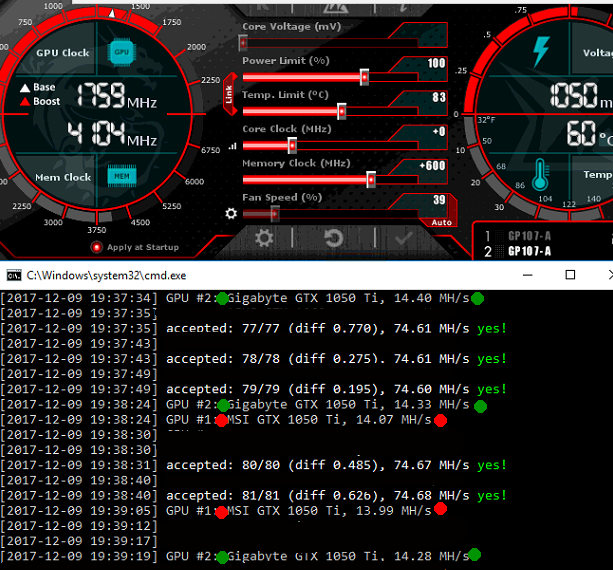Click the Temp. Limit slider handle
Screen dimensions: 613x570
coord(342,111)
